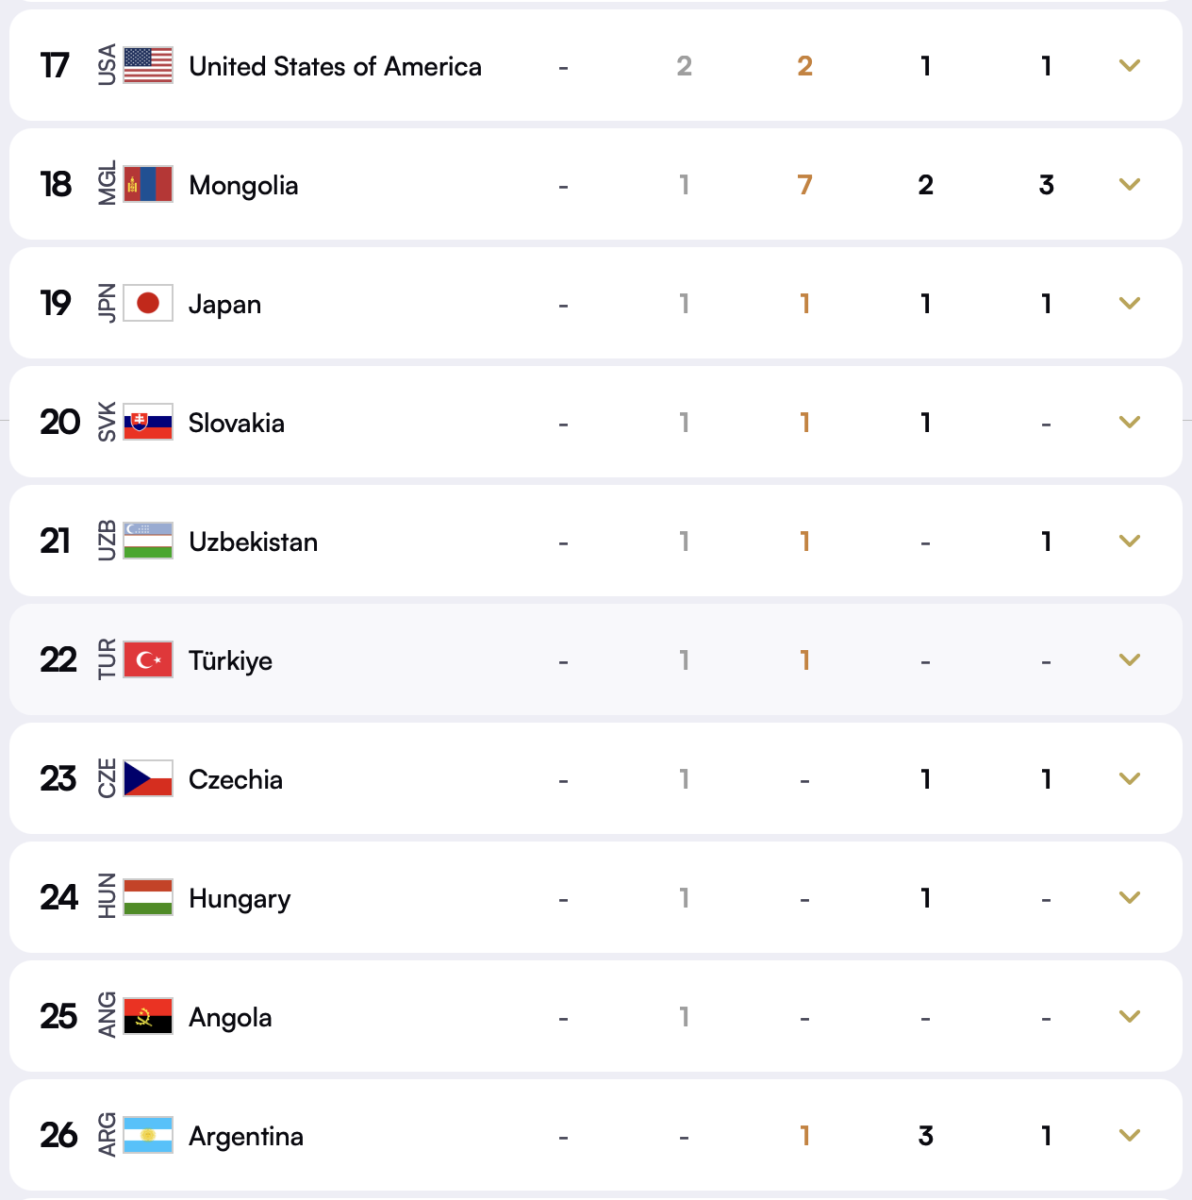This screenshot has width=1192, height=1200.
Task: Click the Japan flag icon
Action: click(150, 303)
